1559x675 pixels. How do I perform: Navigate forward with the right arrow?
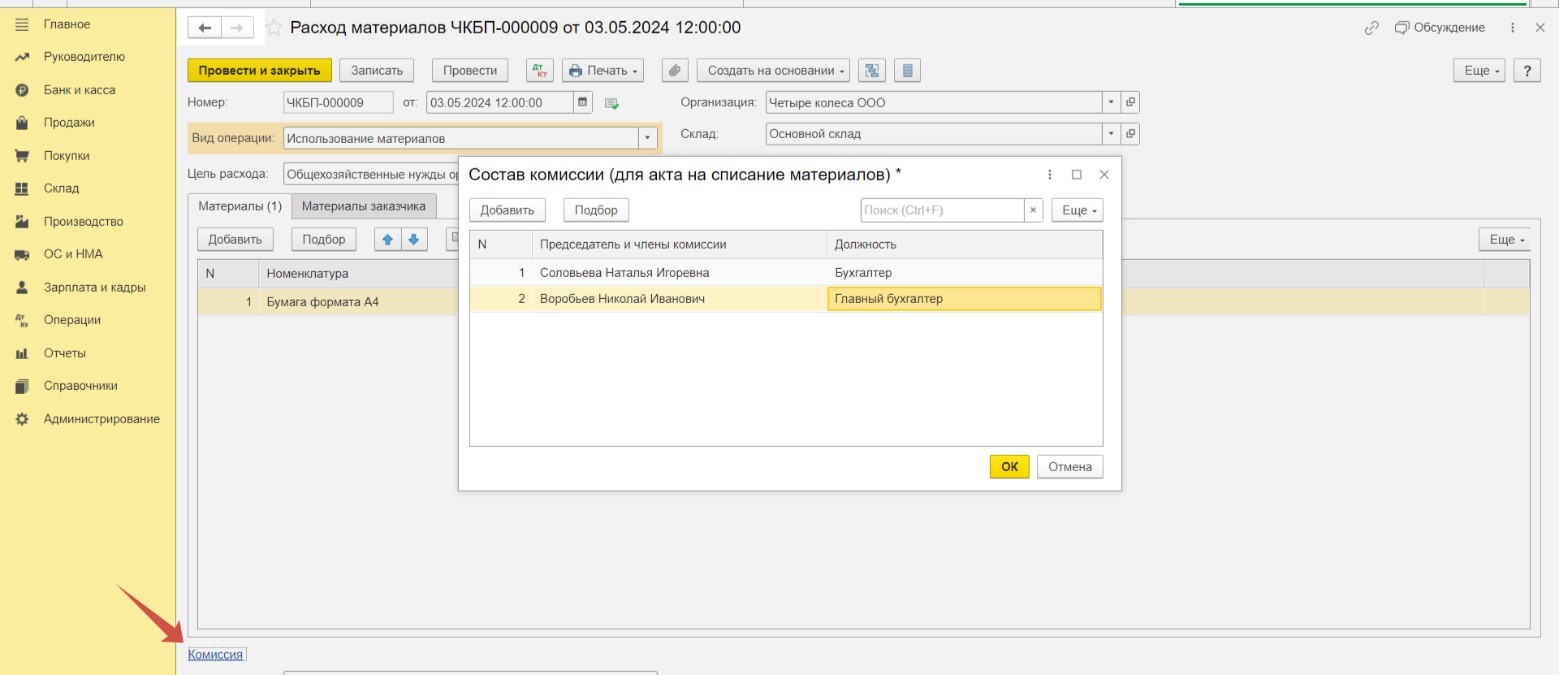[236, 28]
